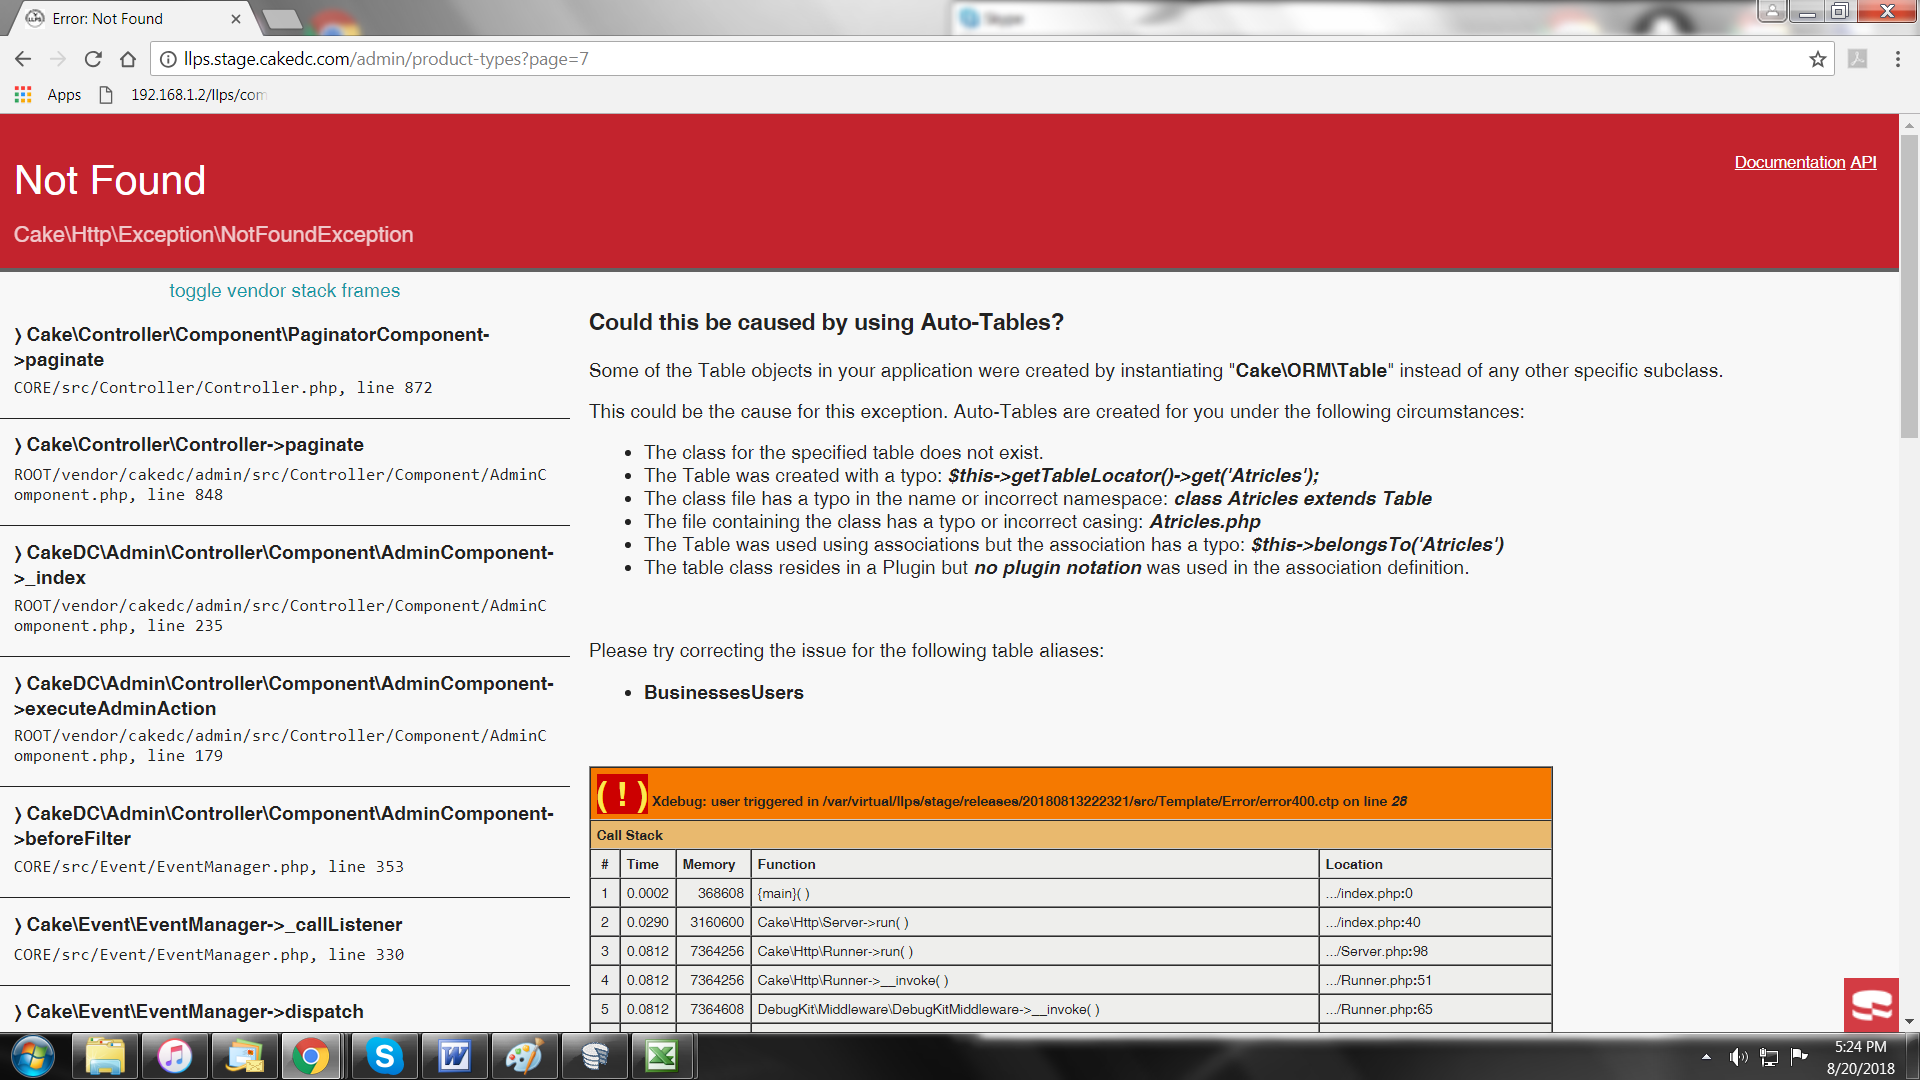Open the Apps grid shortcut
Screen dimensions: 1920x1080
pyautogui.click(x=48, y=95)
